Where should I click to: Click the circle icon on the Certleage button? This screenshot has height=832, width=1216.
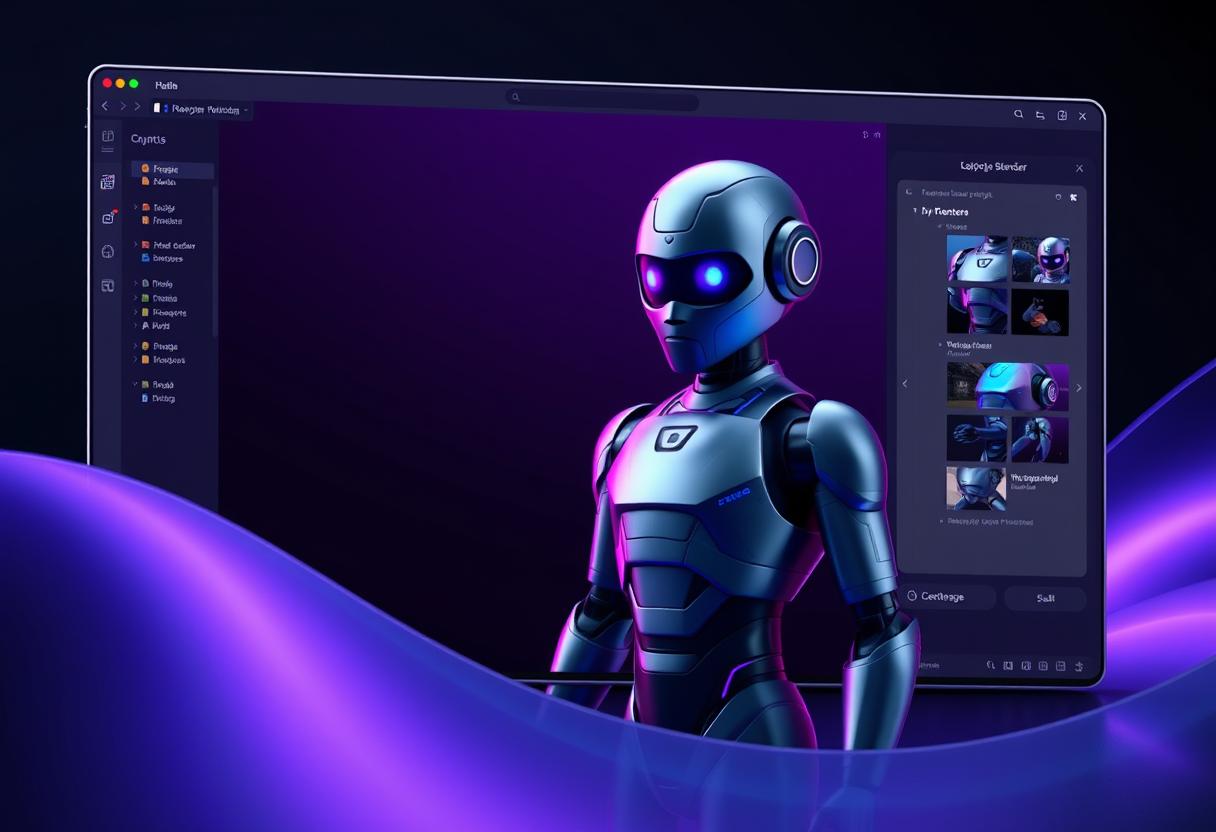tap(911, 596)
